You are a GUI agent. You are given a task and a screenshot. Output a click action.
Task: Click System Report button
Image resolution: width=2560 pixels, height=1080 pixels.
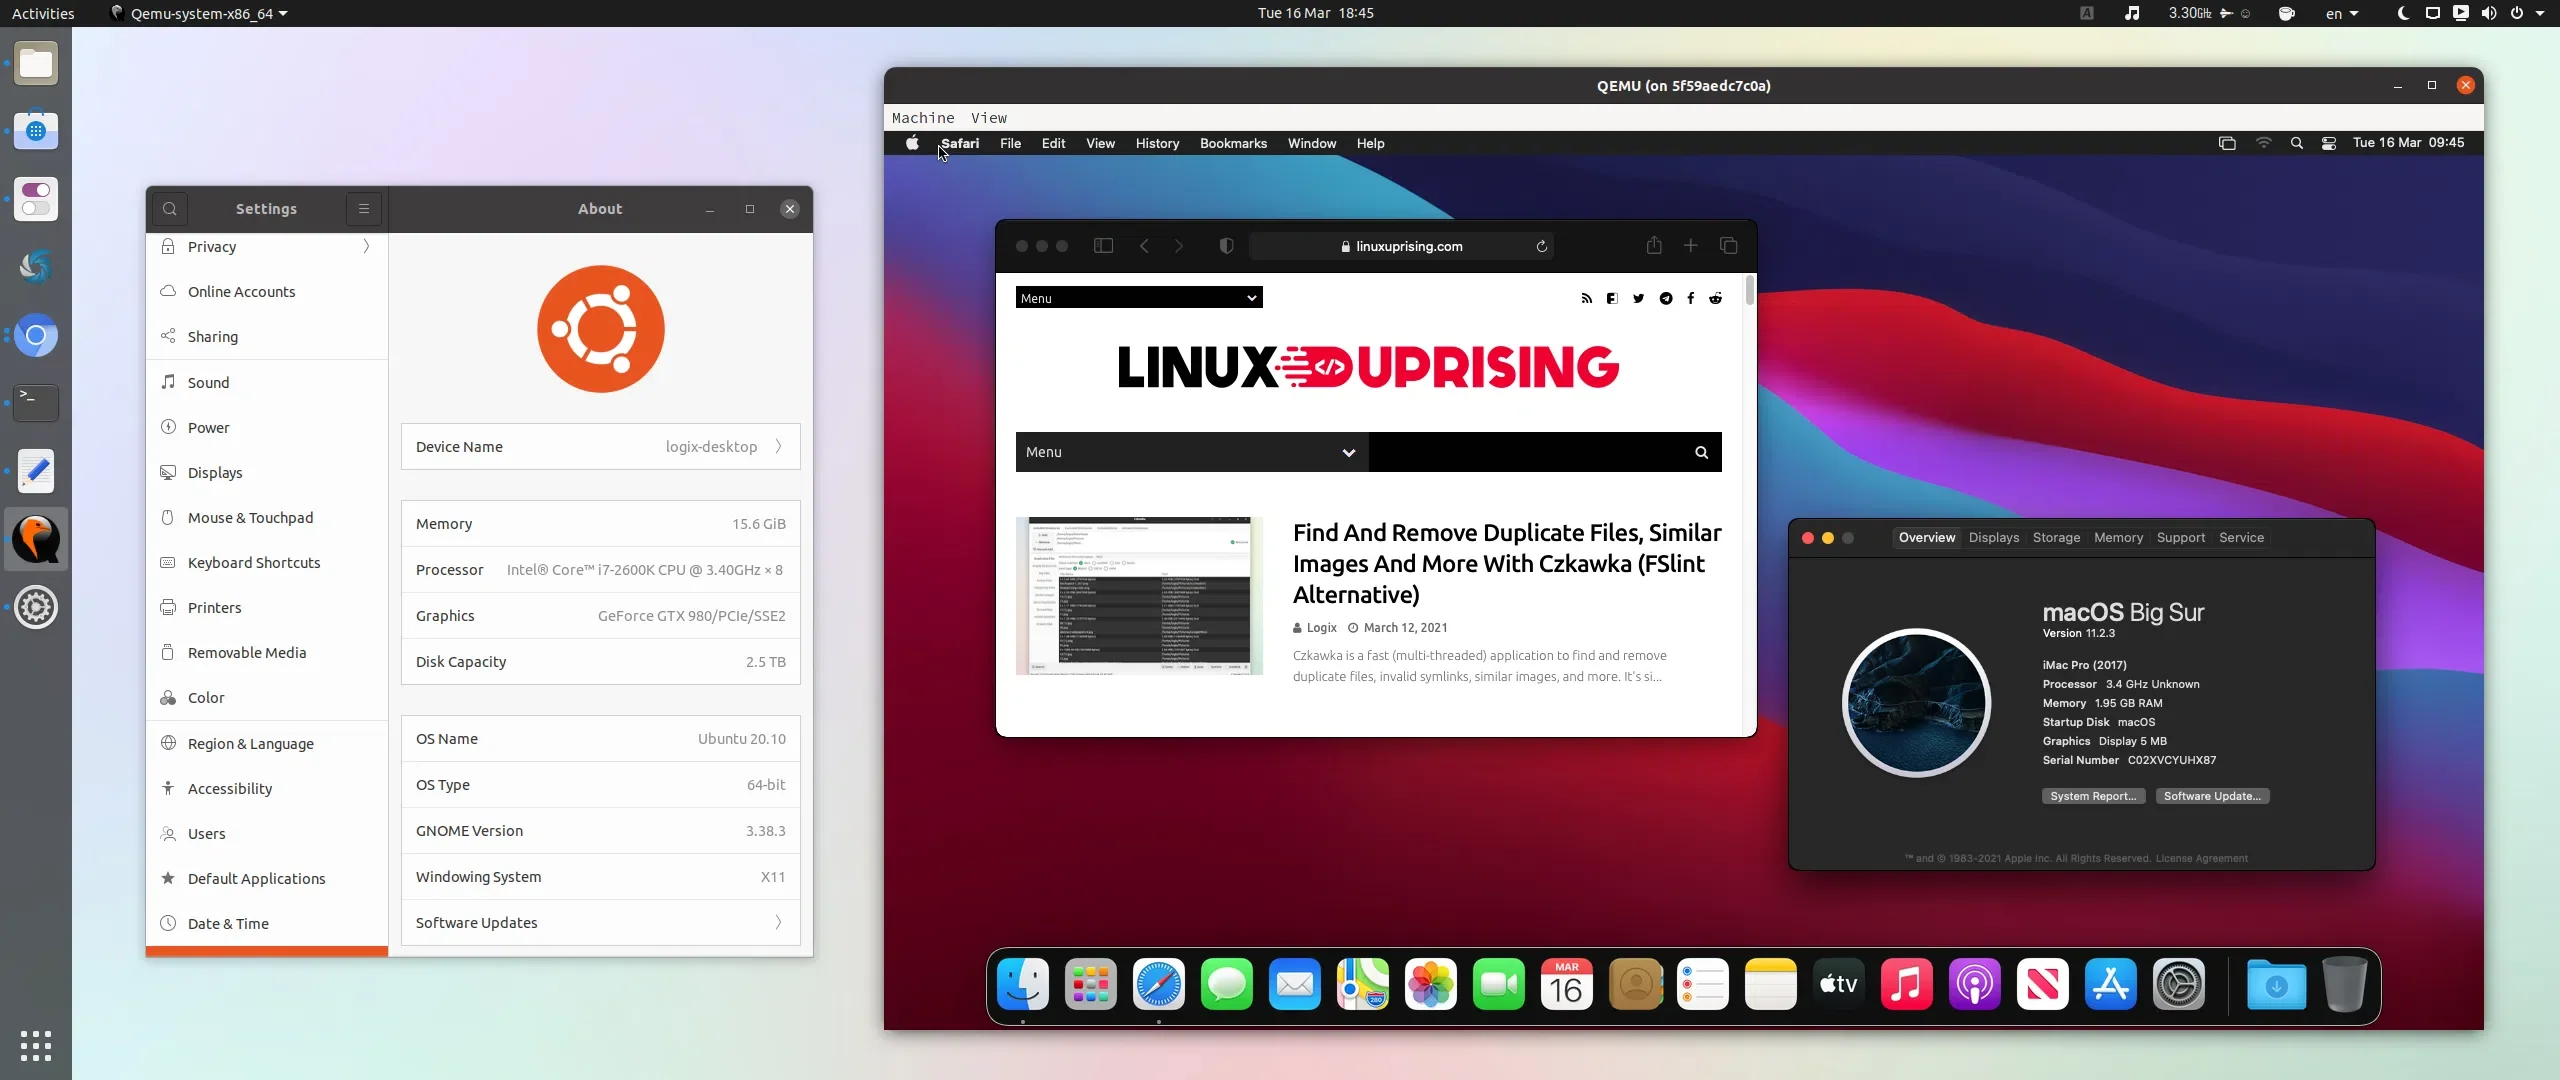[2093, 796]
